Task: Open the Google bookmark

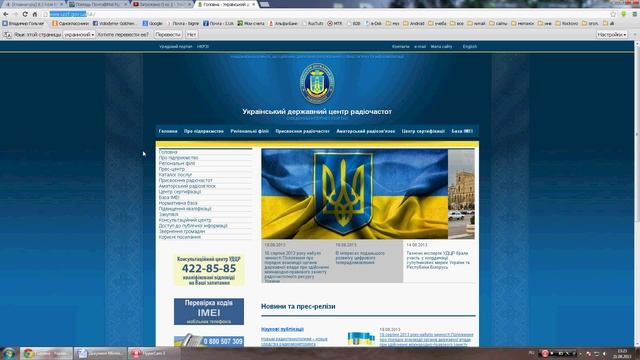Action: pos(153,24)
